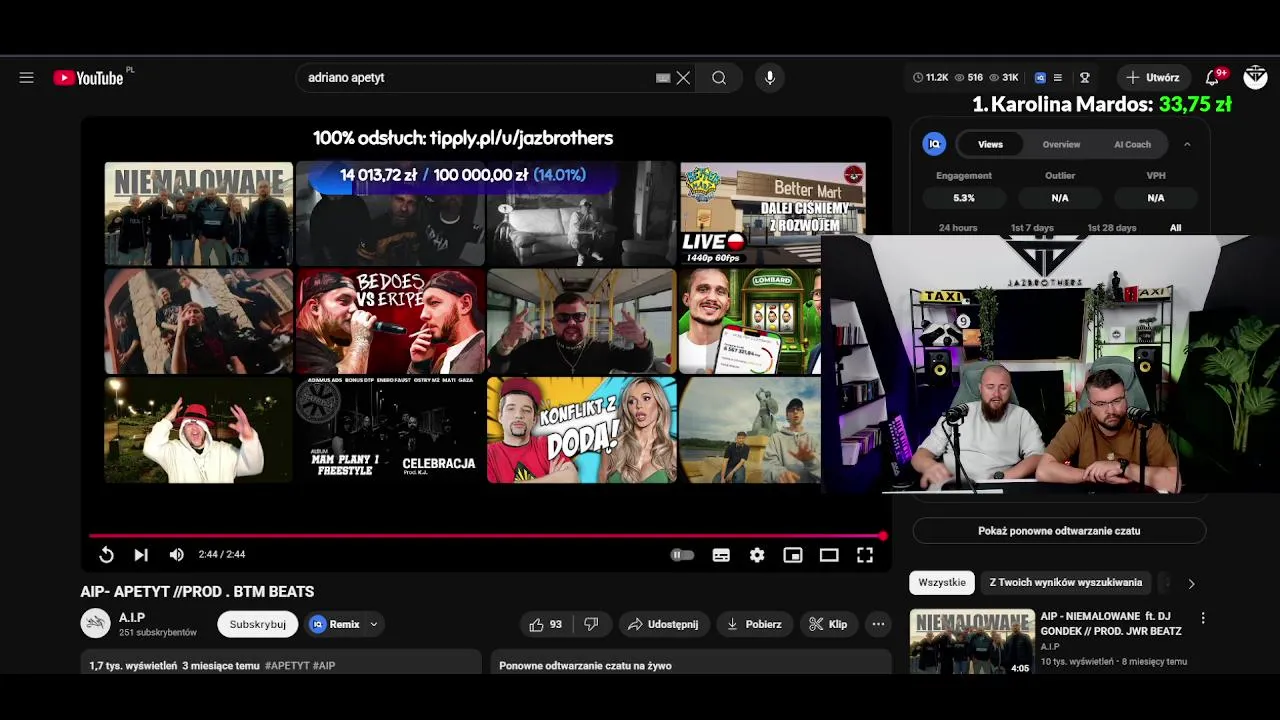Collapse the IQ panel with the chevron
Image resolution: width=1280 pixels, height=720 pixels.
(x=1187, y=144)
